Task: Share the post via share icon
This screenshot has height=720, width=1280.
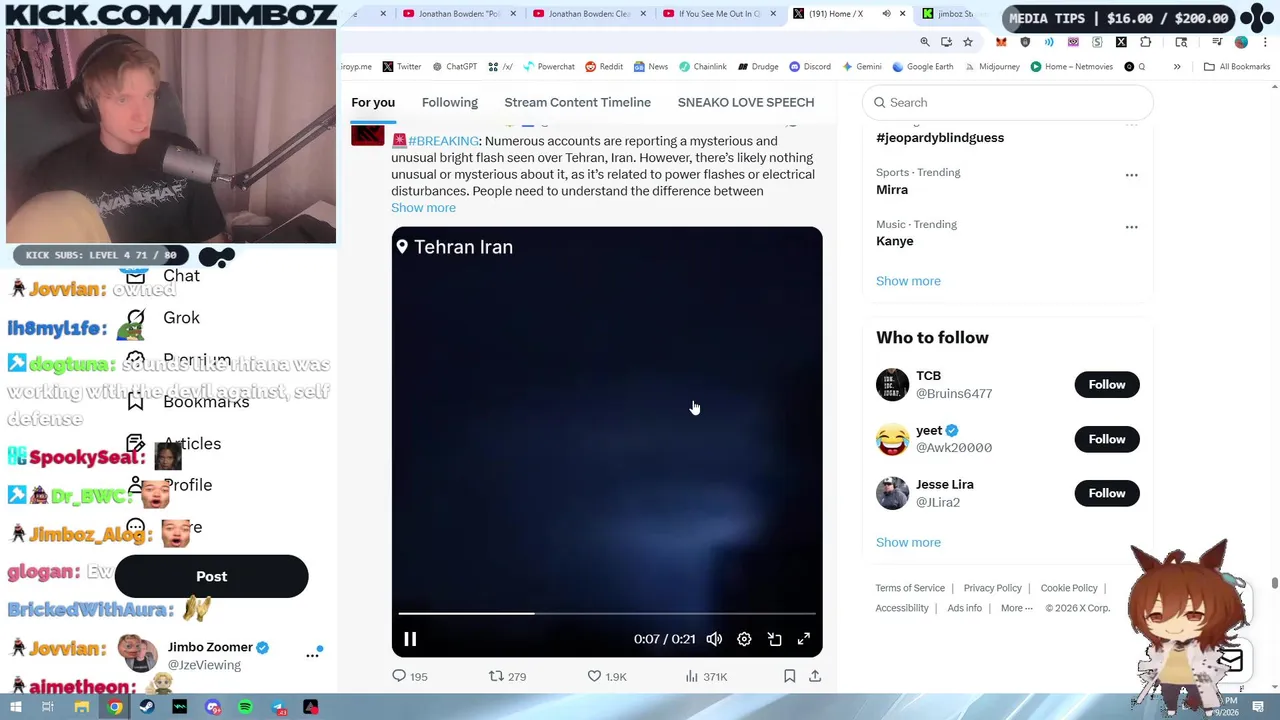Action: click(815, 677)
